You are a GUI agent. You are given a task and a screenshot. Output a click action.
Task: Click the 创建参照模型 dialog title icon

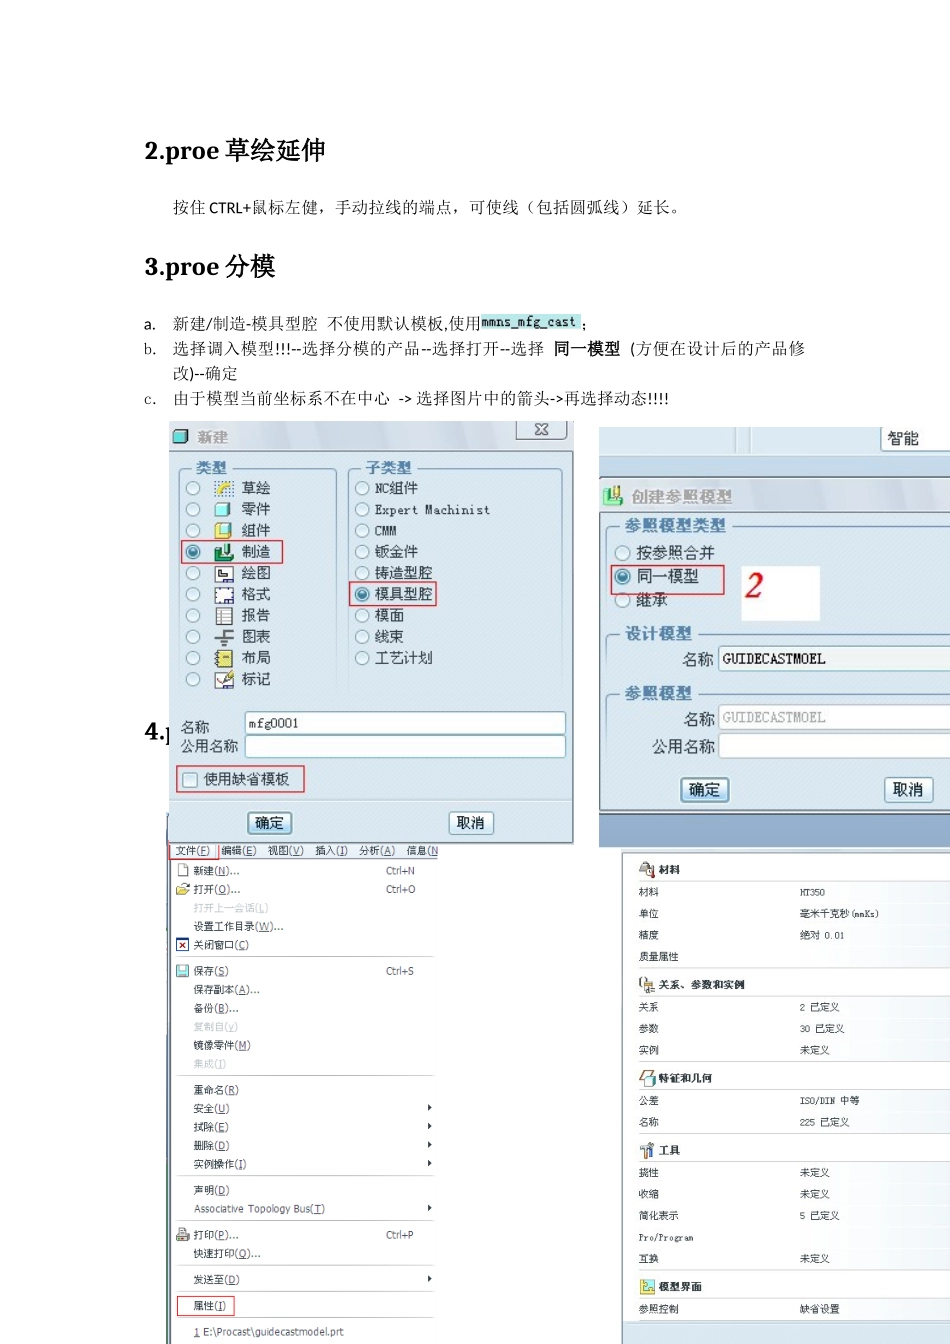tap(613, 496)
